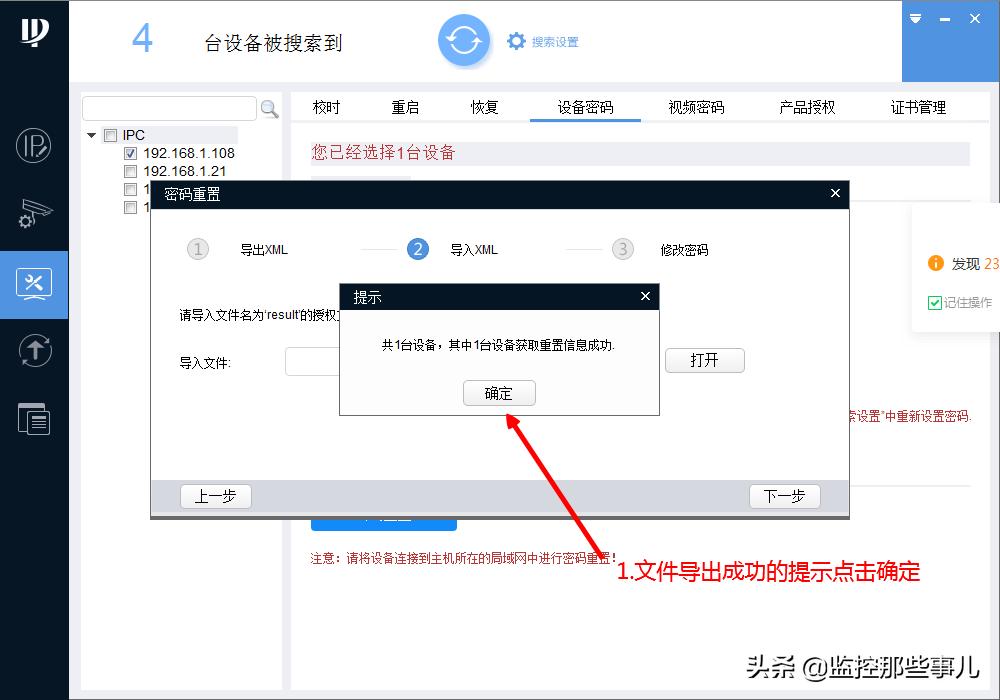Check the IPC group checkbox
The image size is (1000, 700).
pyautogui.click(x=112, y=134)
